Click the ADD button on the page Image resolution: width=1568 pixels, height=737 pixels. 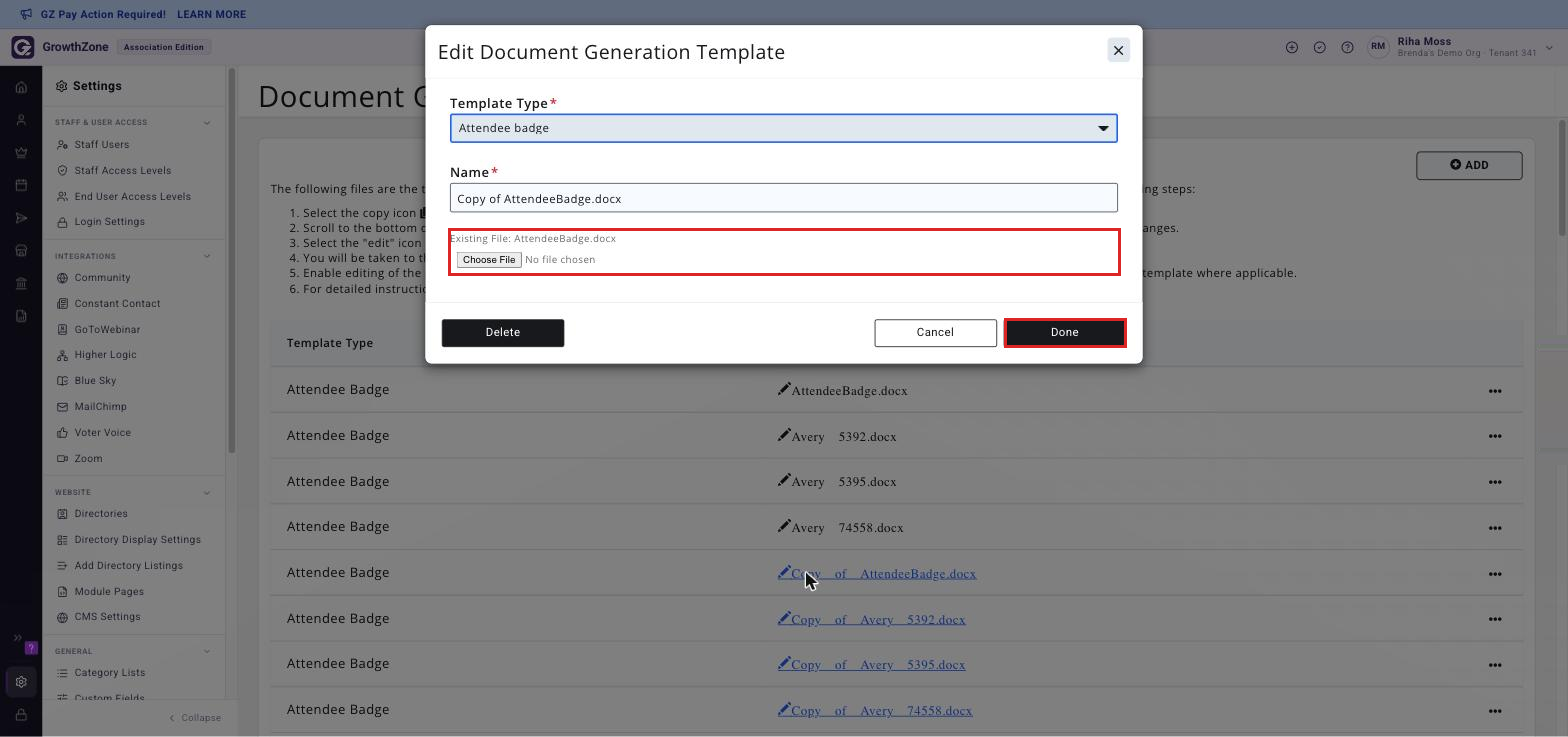[1469, 165]
